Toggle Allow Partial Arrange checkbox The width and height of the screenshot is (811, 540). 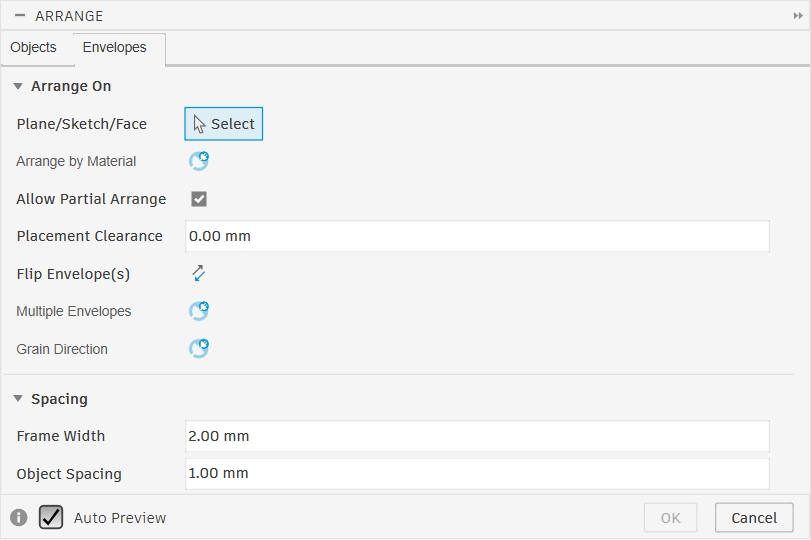pyautogui.click(x=199, y=199)
